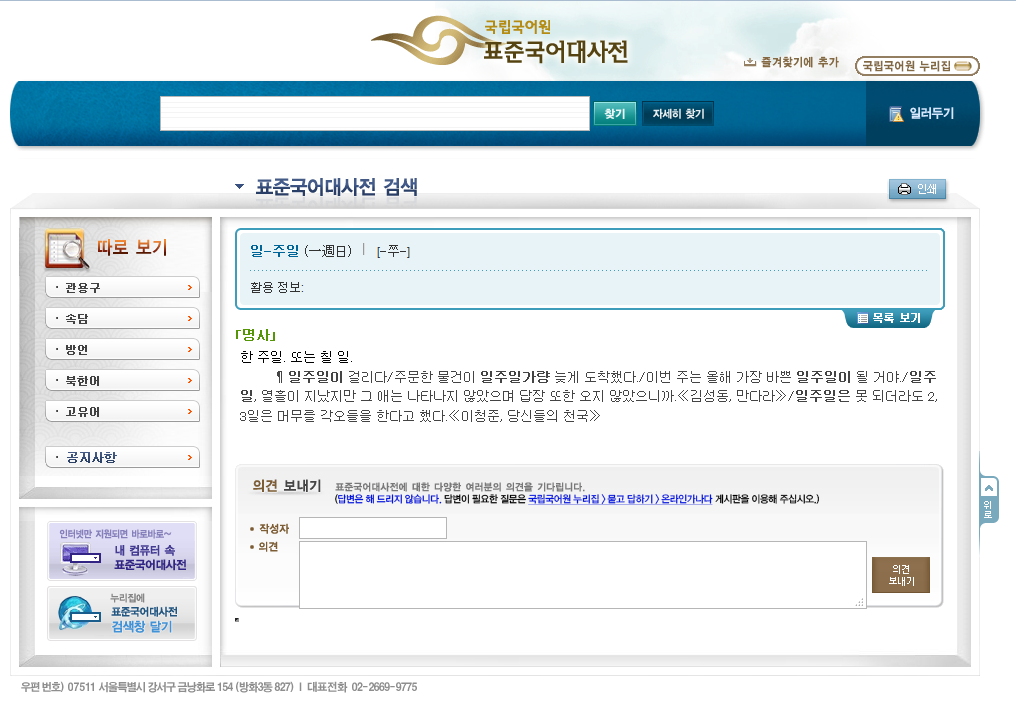Open the 공지사항 notices item
The width and height of the screenshot is (1016, 709).
pos(122,457)
